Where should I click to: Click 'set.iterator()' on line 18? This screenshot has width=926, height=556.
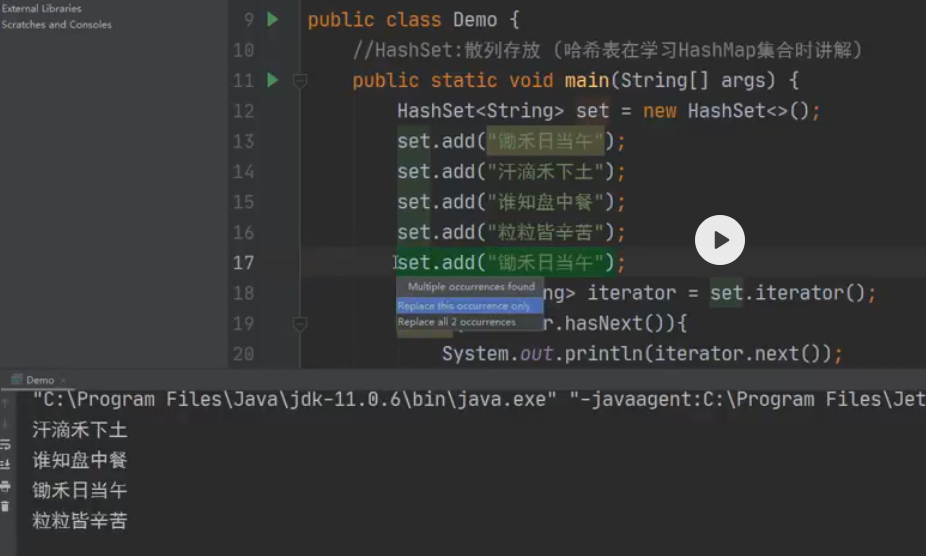tap(787, 292)
